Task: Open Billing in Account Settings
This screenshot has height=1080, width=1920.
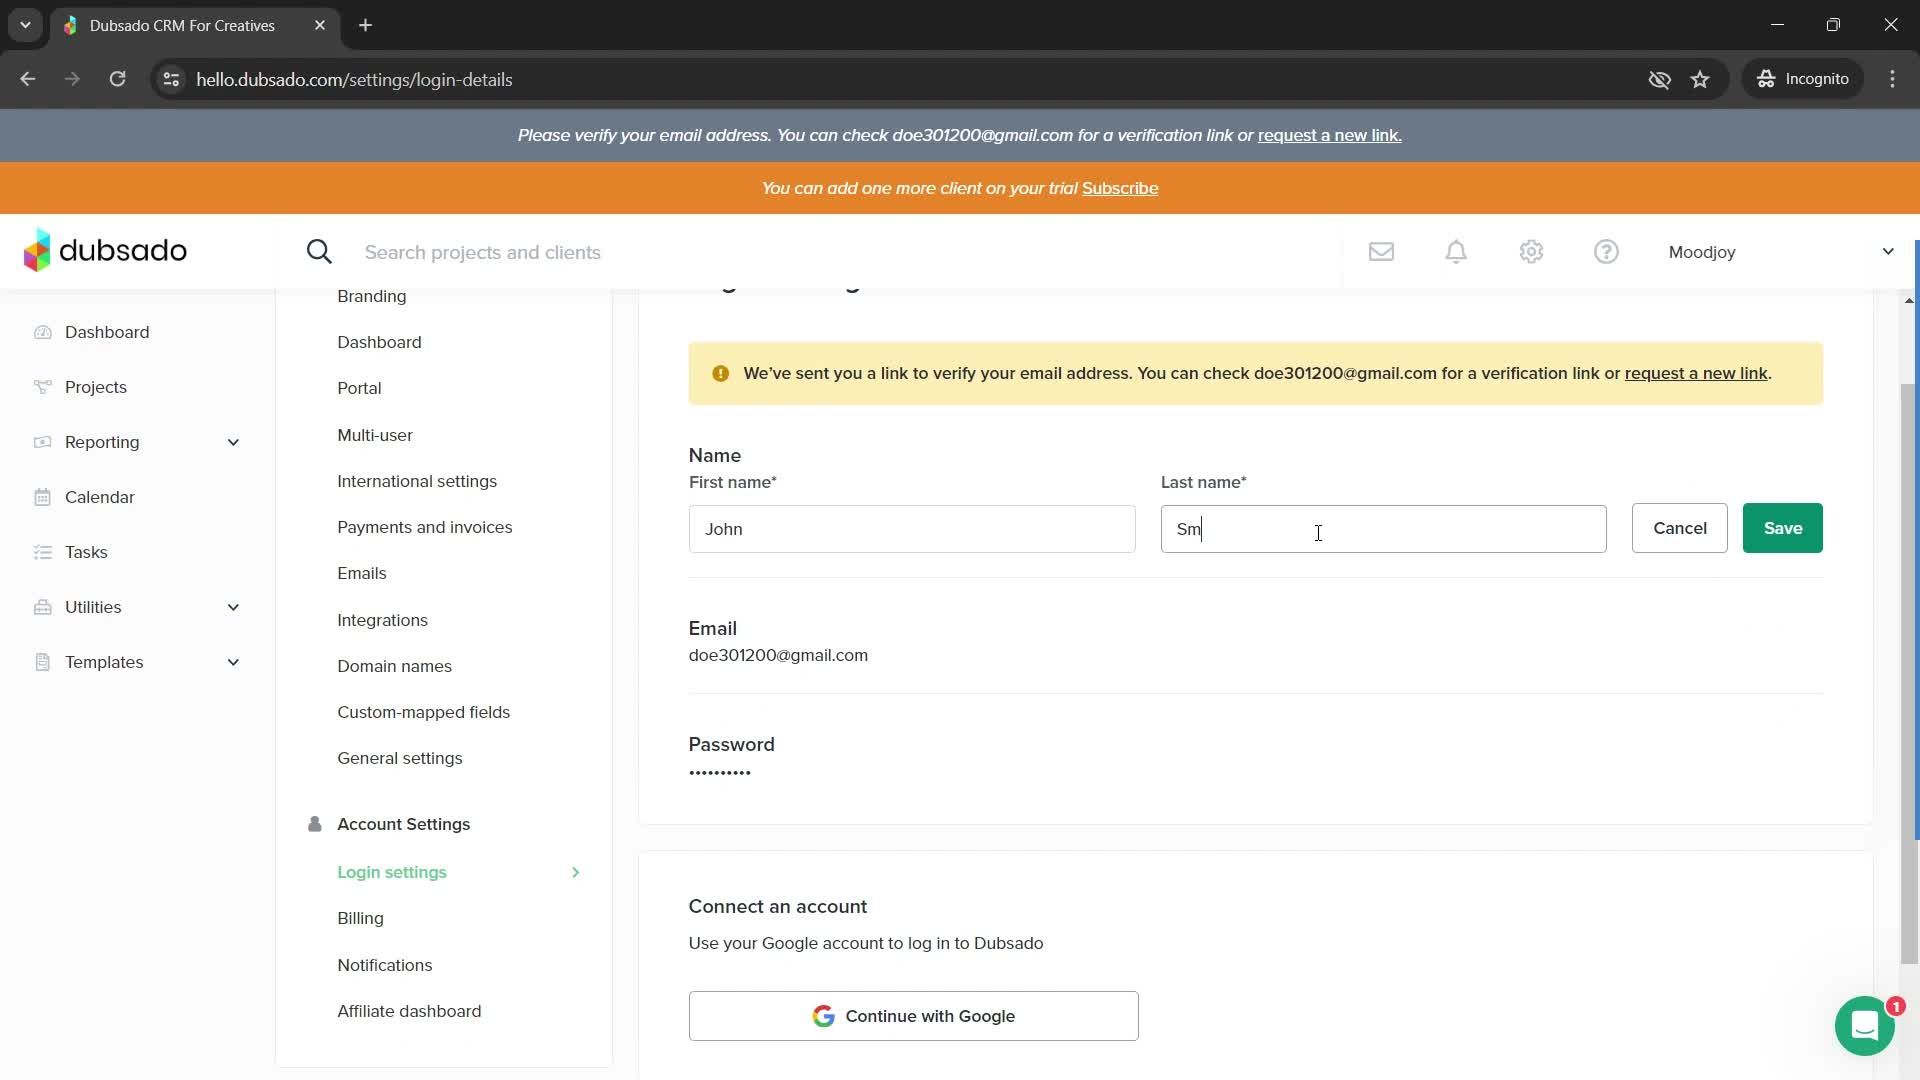Action: tap(360, 918)
